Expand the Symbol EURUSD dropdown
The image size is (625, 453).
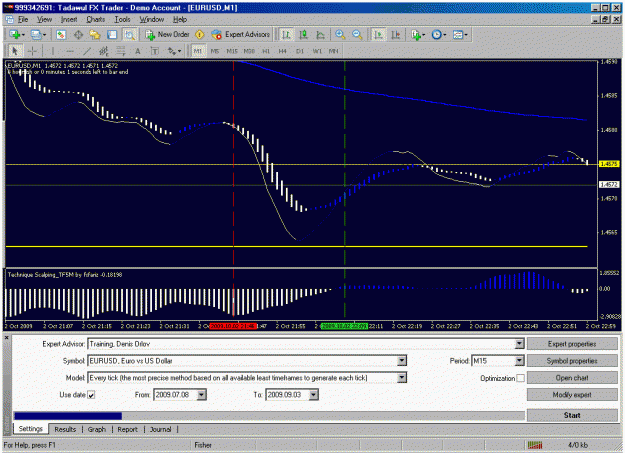coord(402,361)
